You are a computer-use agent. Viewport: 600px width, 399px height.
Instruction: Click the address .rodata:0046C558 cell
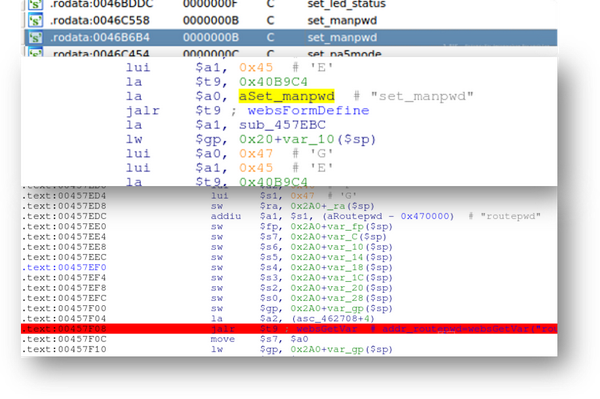pos(100,20)
